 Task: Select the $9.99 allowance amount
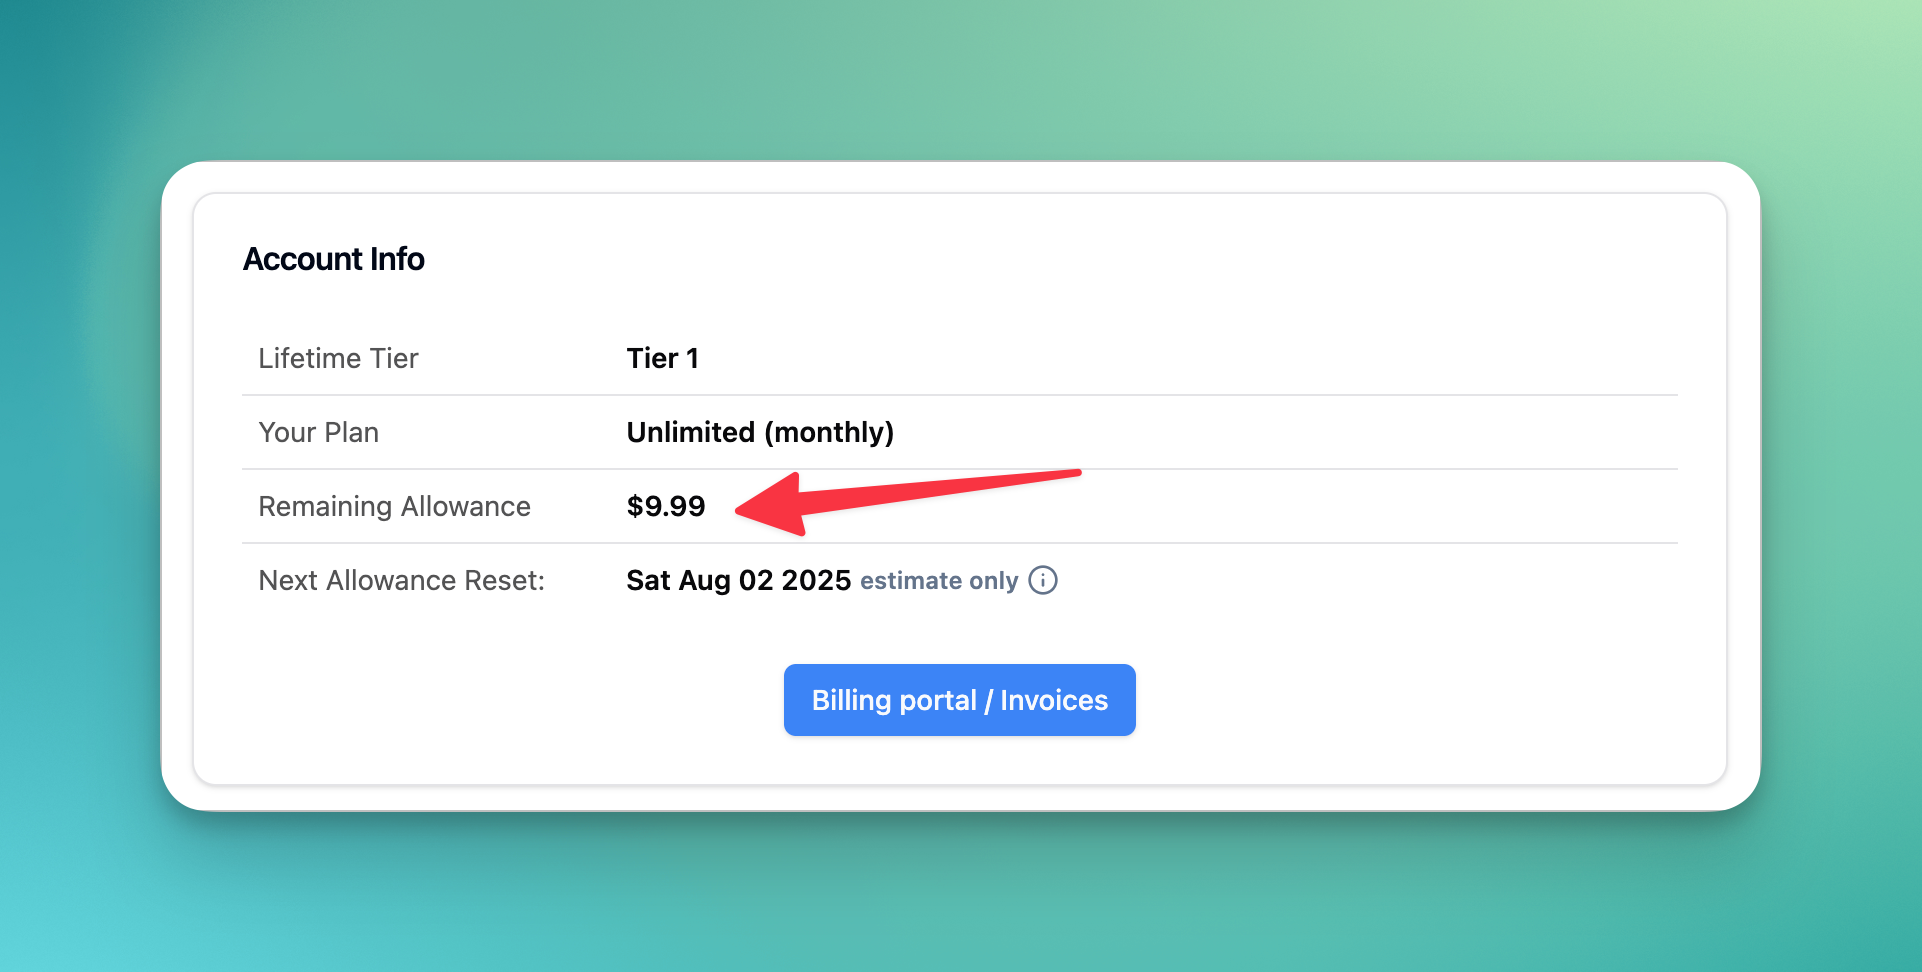tap(666, 506)
